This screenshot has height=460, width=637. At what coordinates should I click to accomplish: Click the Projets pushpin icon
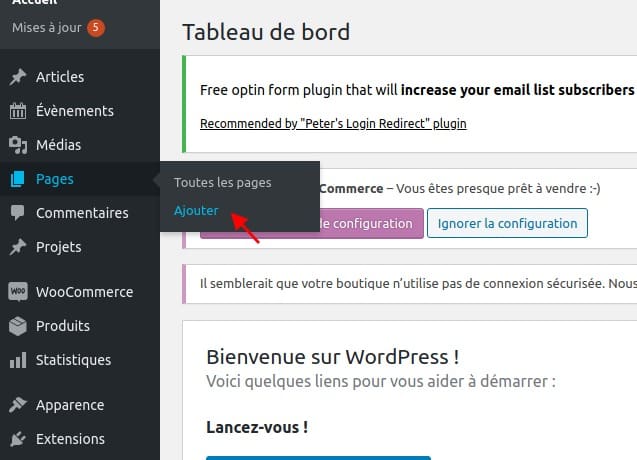pos(18,247)
